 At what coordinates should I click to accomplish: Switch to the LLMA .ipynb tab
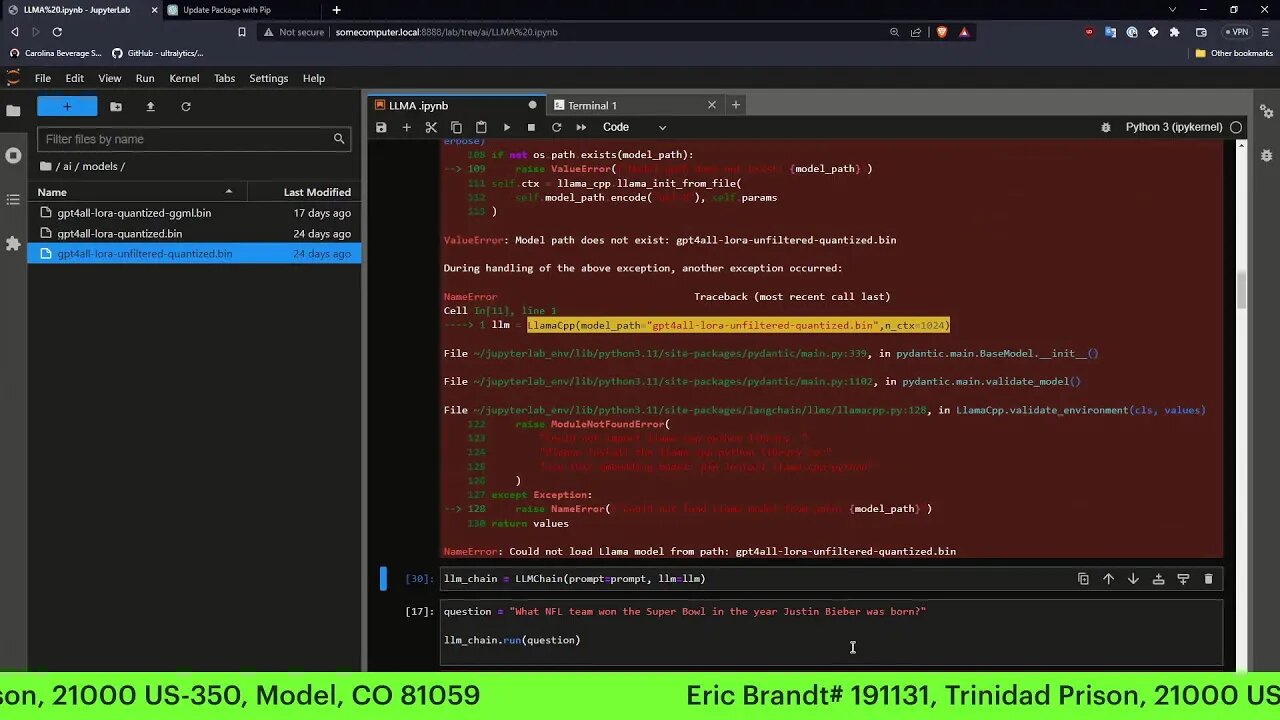coord(457,105)
